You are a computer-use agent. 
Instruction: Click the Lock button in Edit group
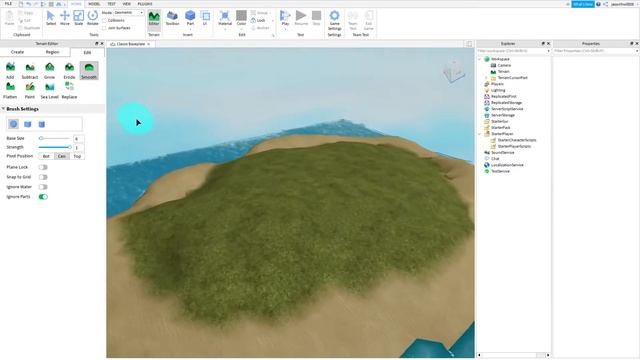(258, 20)
